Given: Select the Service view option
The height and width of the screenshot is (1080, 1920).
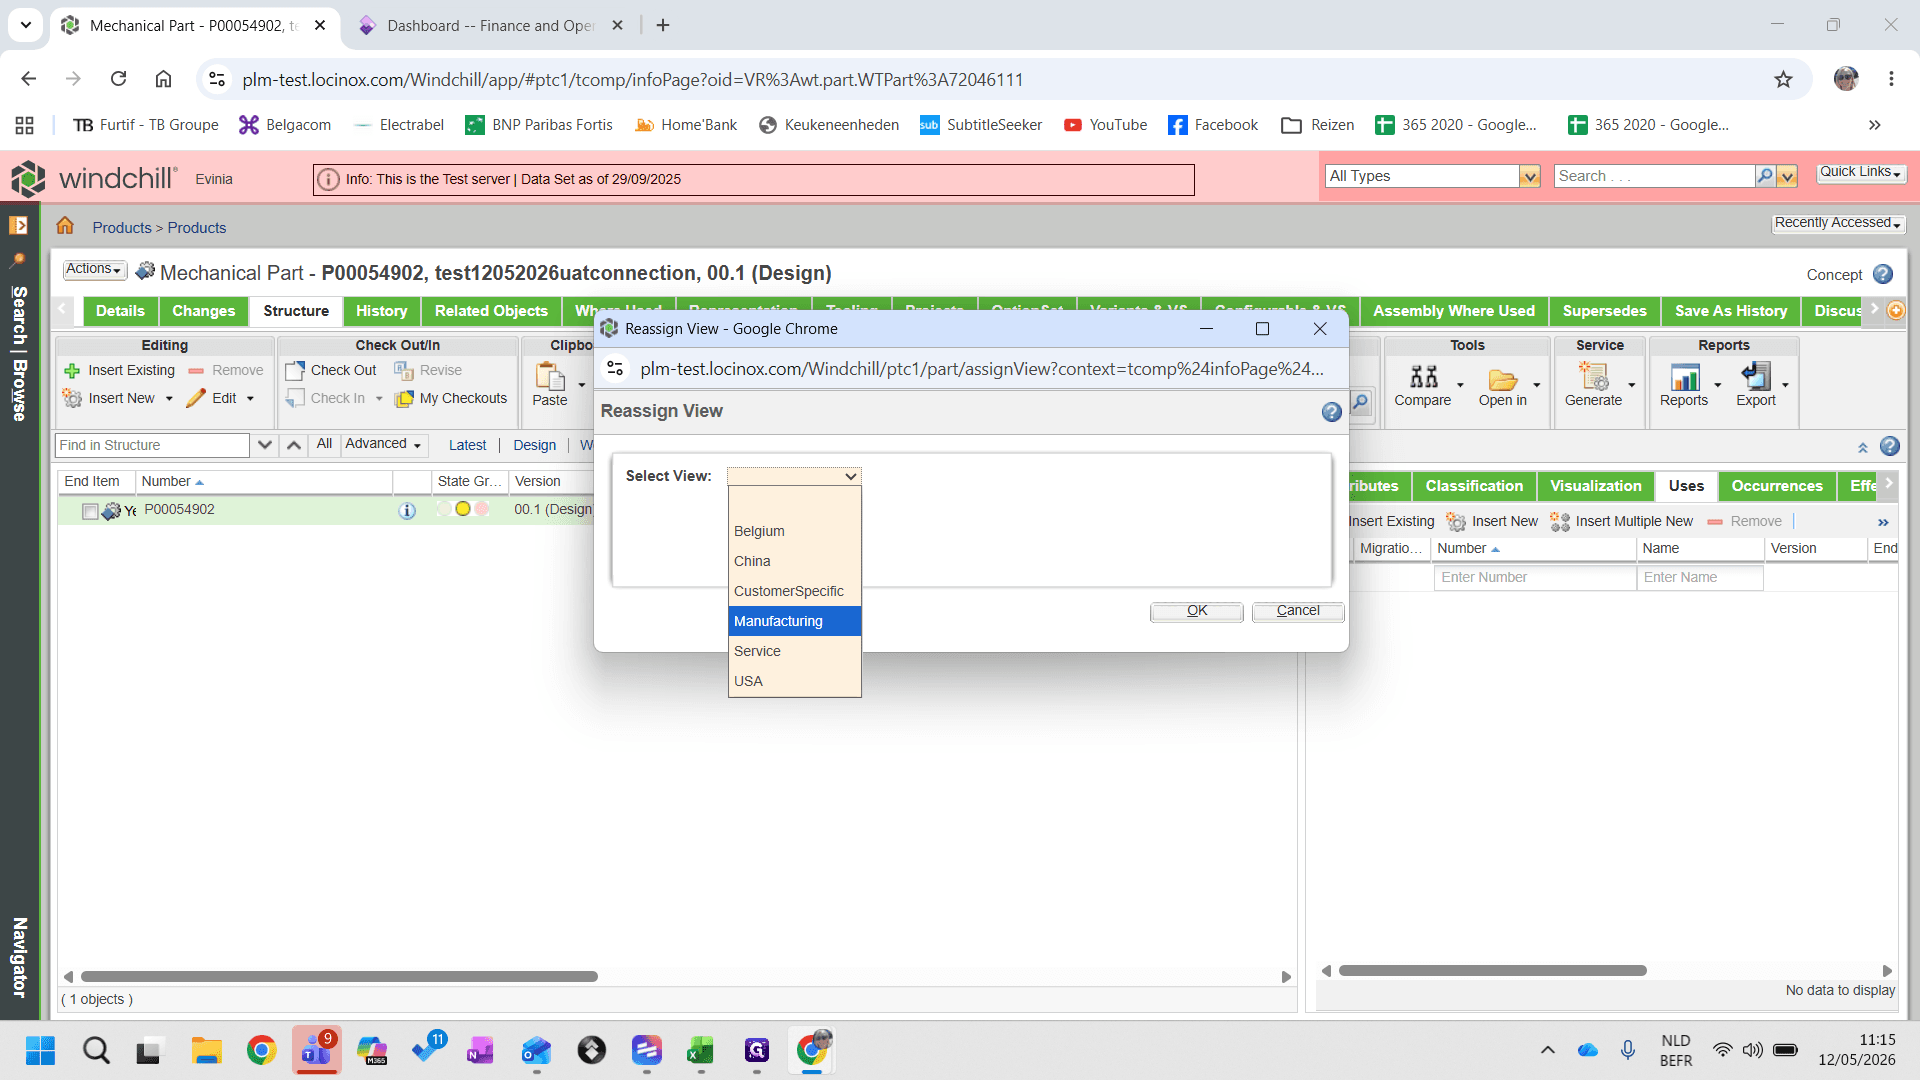Looking at the screenshot, I should click(795, 651).
